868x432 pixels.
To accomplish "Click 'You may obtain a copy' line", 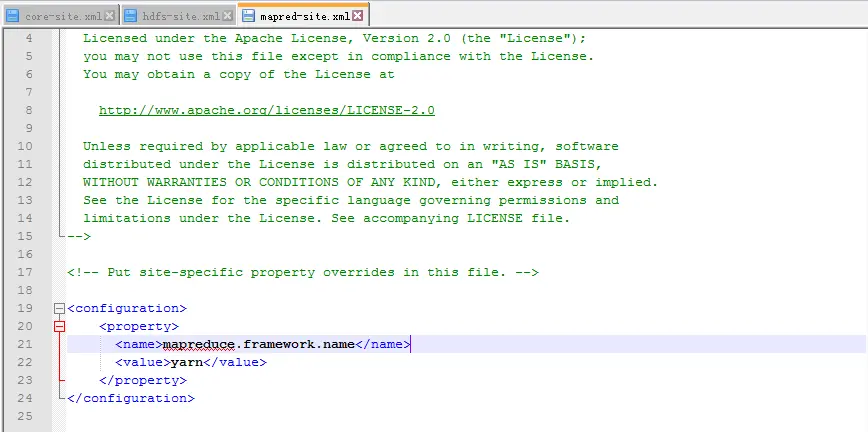I will 239,74.
